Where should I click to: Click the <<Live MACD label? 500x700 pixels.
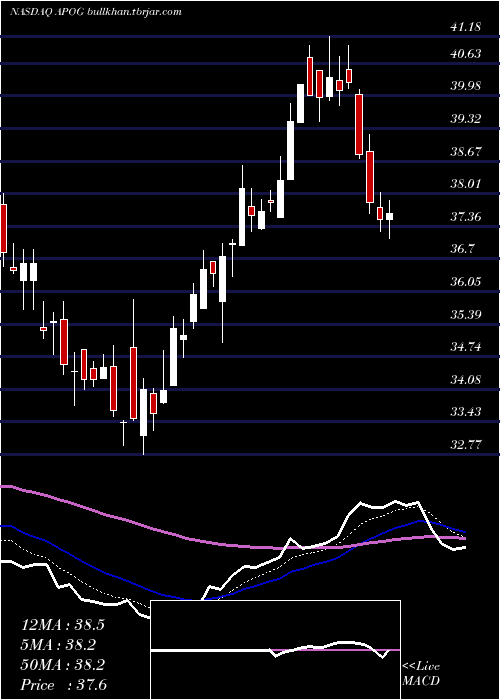pyautogui.click(x=421, y=674)
